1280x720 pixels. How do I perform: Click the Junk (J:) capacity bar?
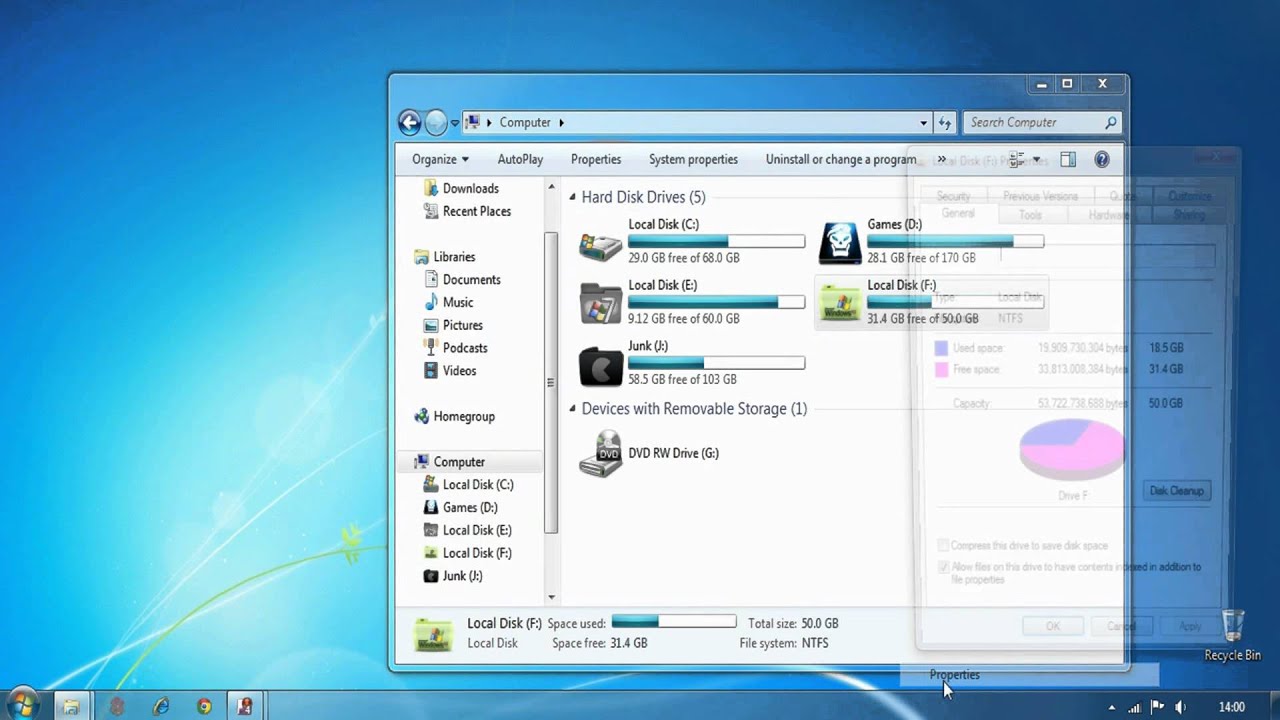tap(716, 363)
